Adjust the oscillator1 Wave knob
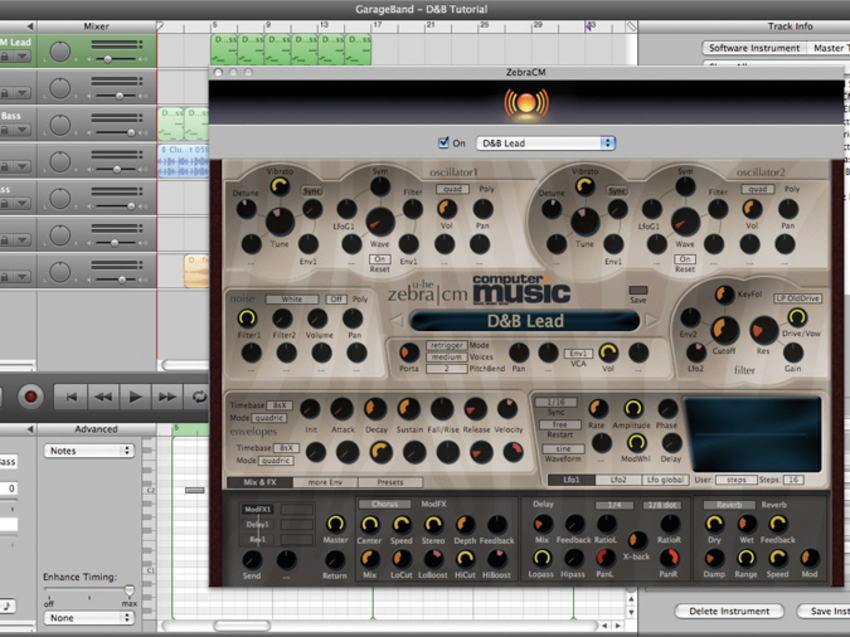 tap(379, 221)
